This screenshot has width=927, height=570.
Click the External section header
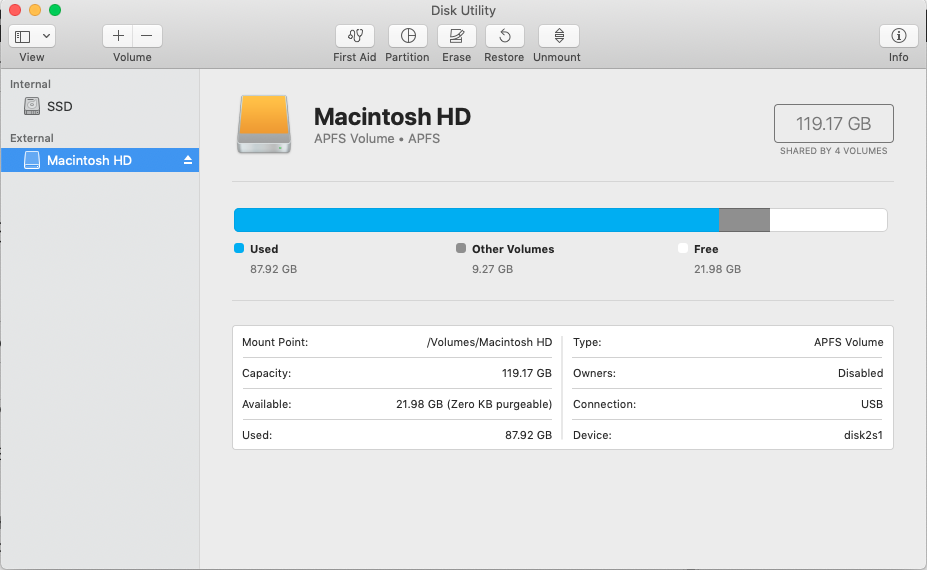click(31, 138)
